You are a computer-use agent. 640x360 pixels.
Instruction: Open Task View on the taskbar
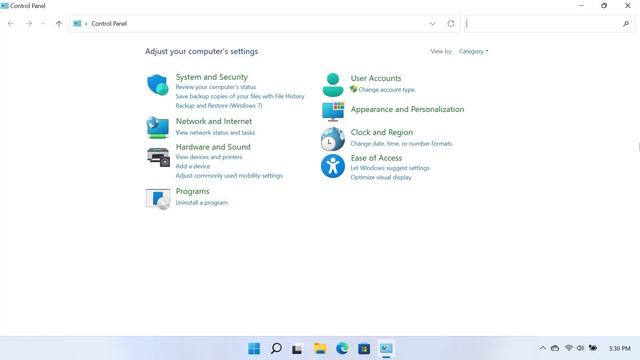[x=297, y=349]
